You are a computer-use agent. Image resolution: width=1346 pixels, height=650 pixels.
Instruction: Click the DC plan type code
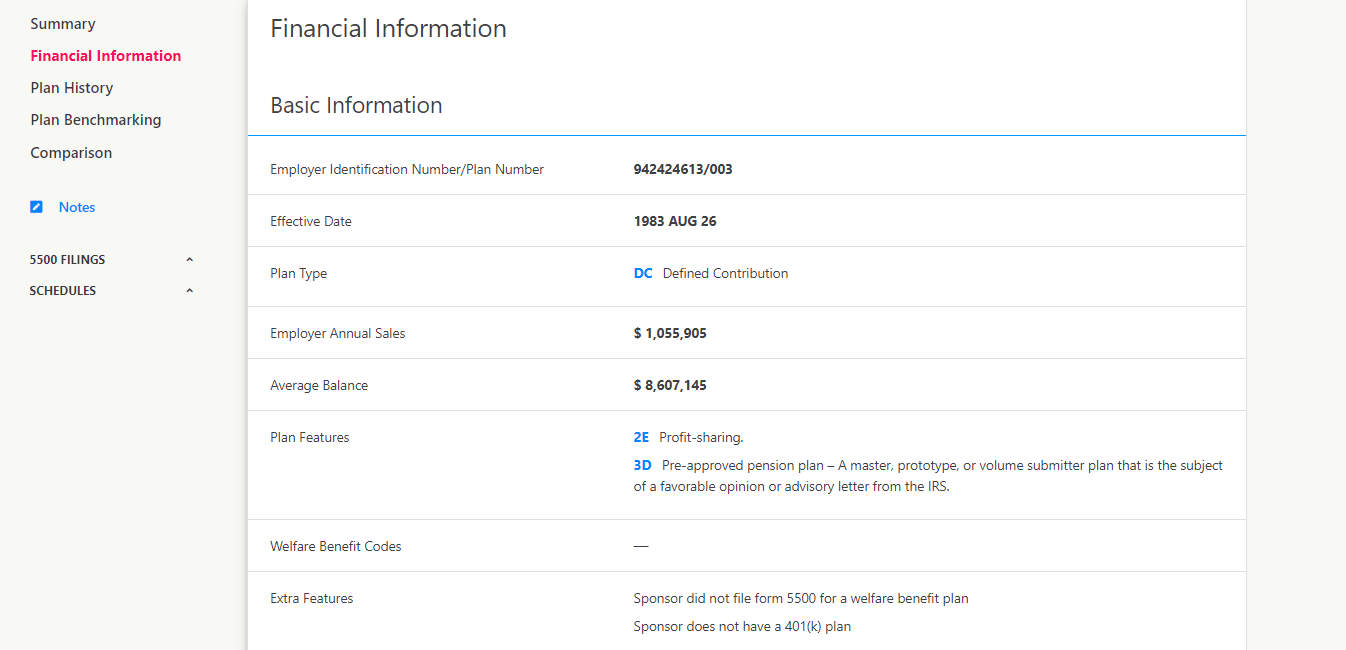tap(643, 274)
